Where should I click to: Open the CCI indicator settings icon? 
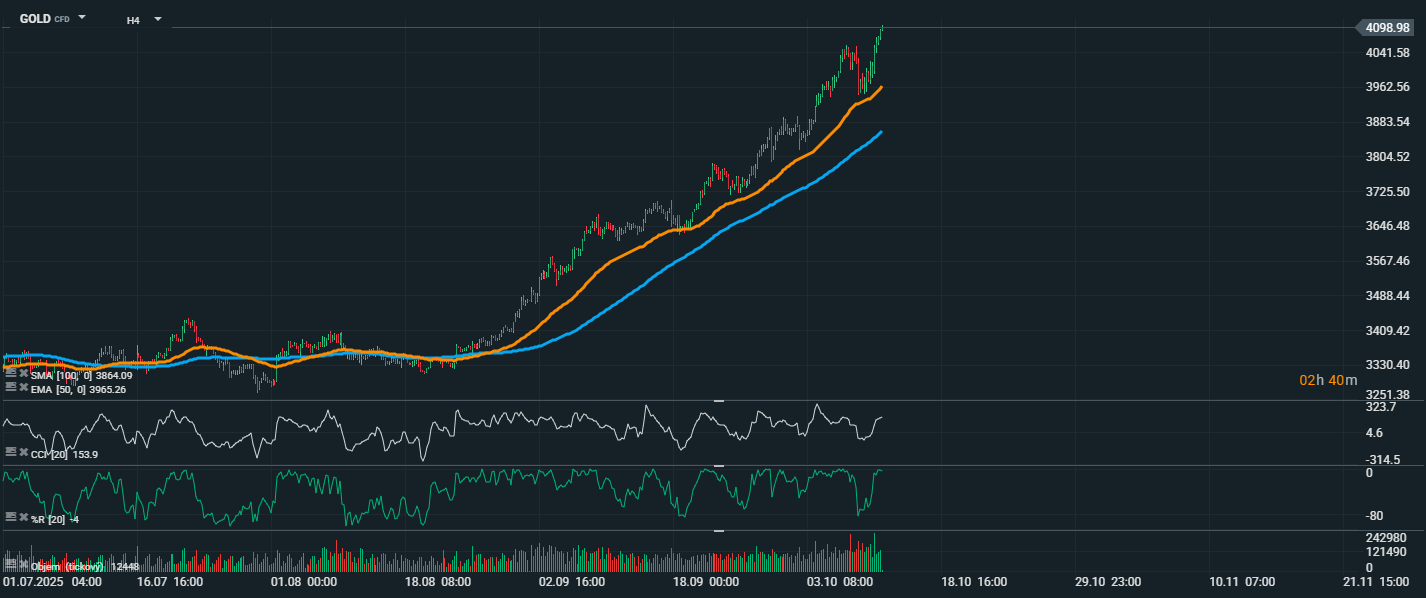(x=10, y=453)
